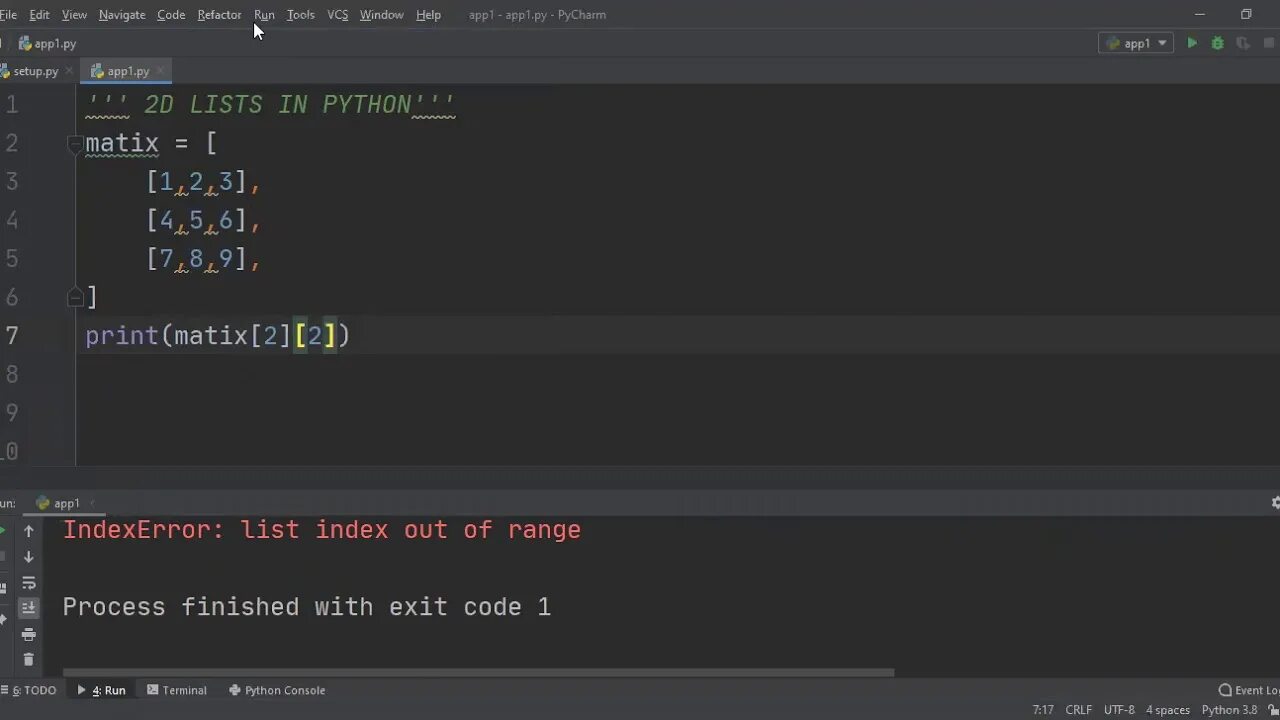This screenshot has width=1280, height=720.
Task: Open the Refactor menu
Action: tap(219, 15)
